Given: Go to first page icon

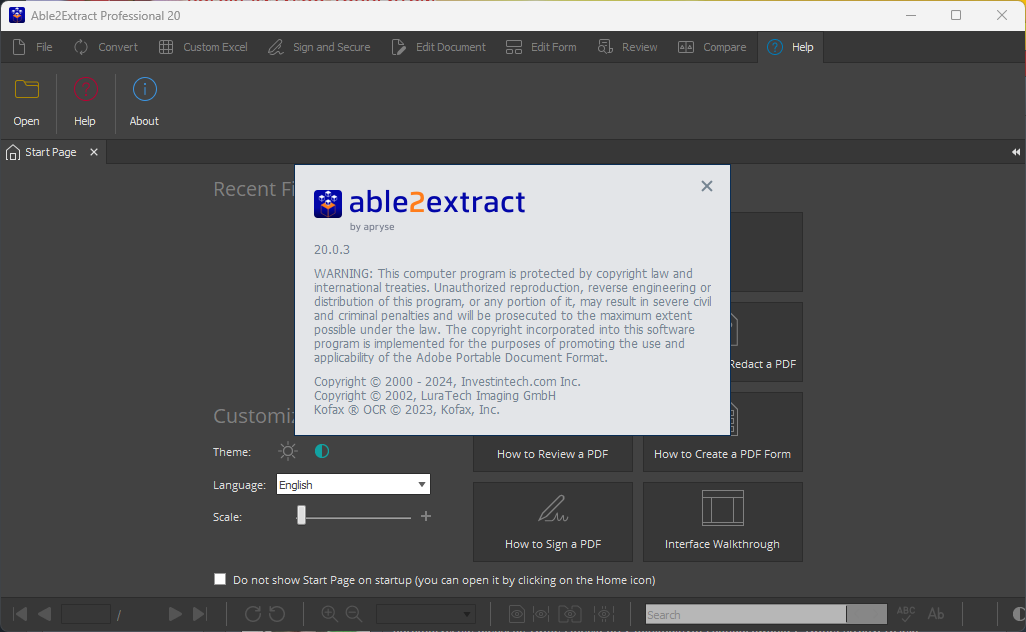Looking at the screenshot, I should (x=20, y=614).
